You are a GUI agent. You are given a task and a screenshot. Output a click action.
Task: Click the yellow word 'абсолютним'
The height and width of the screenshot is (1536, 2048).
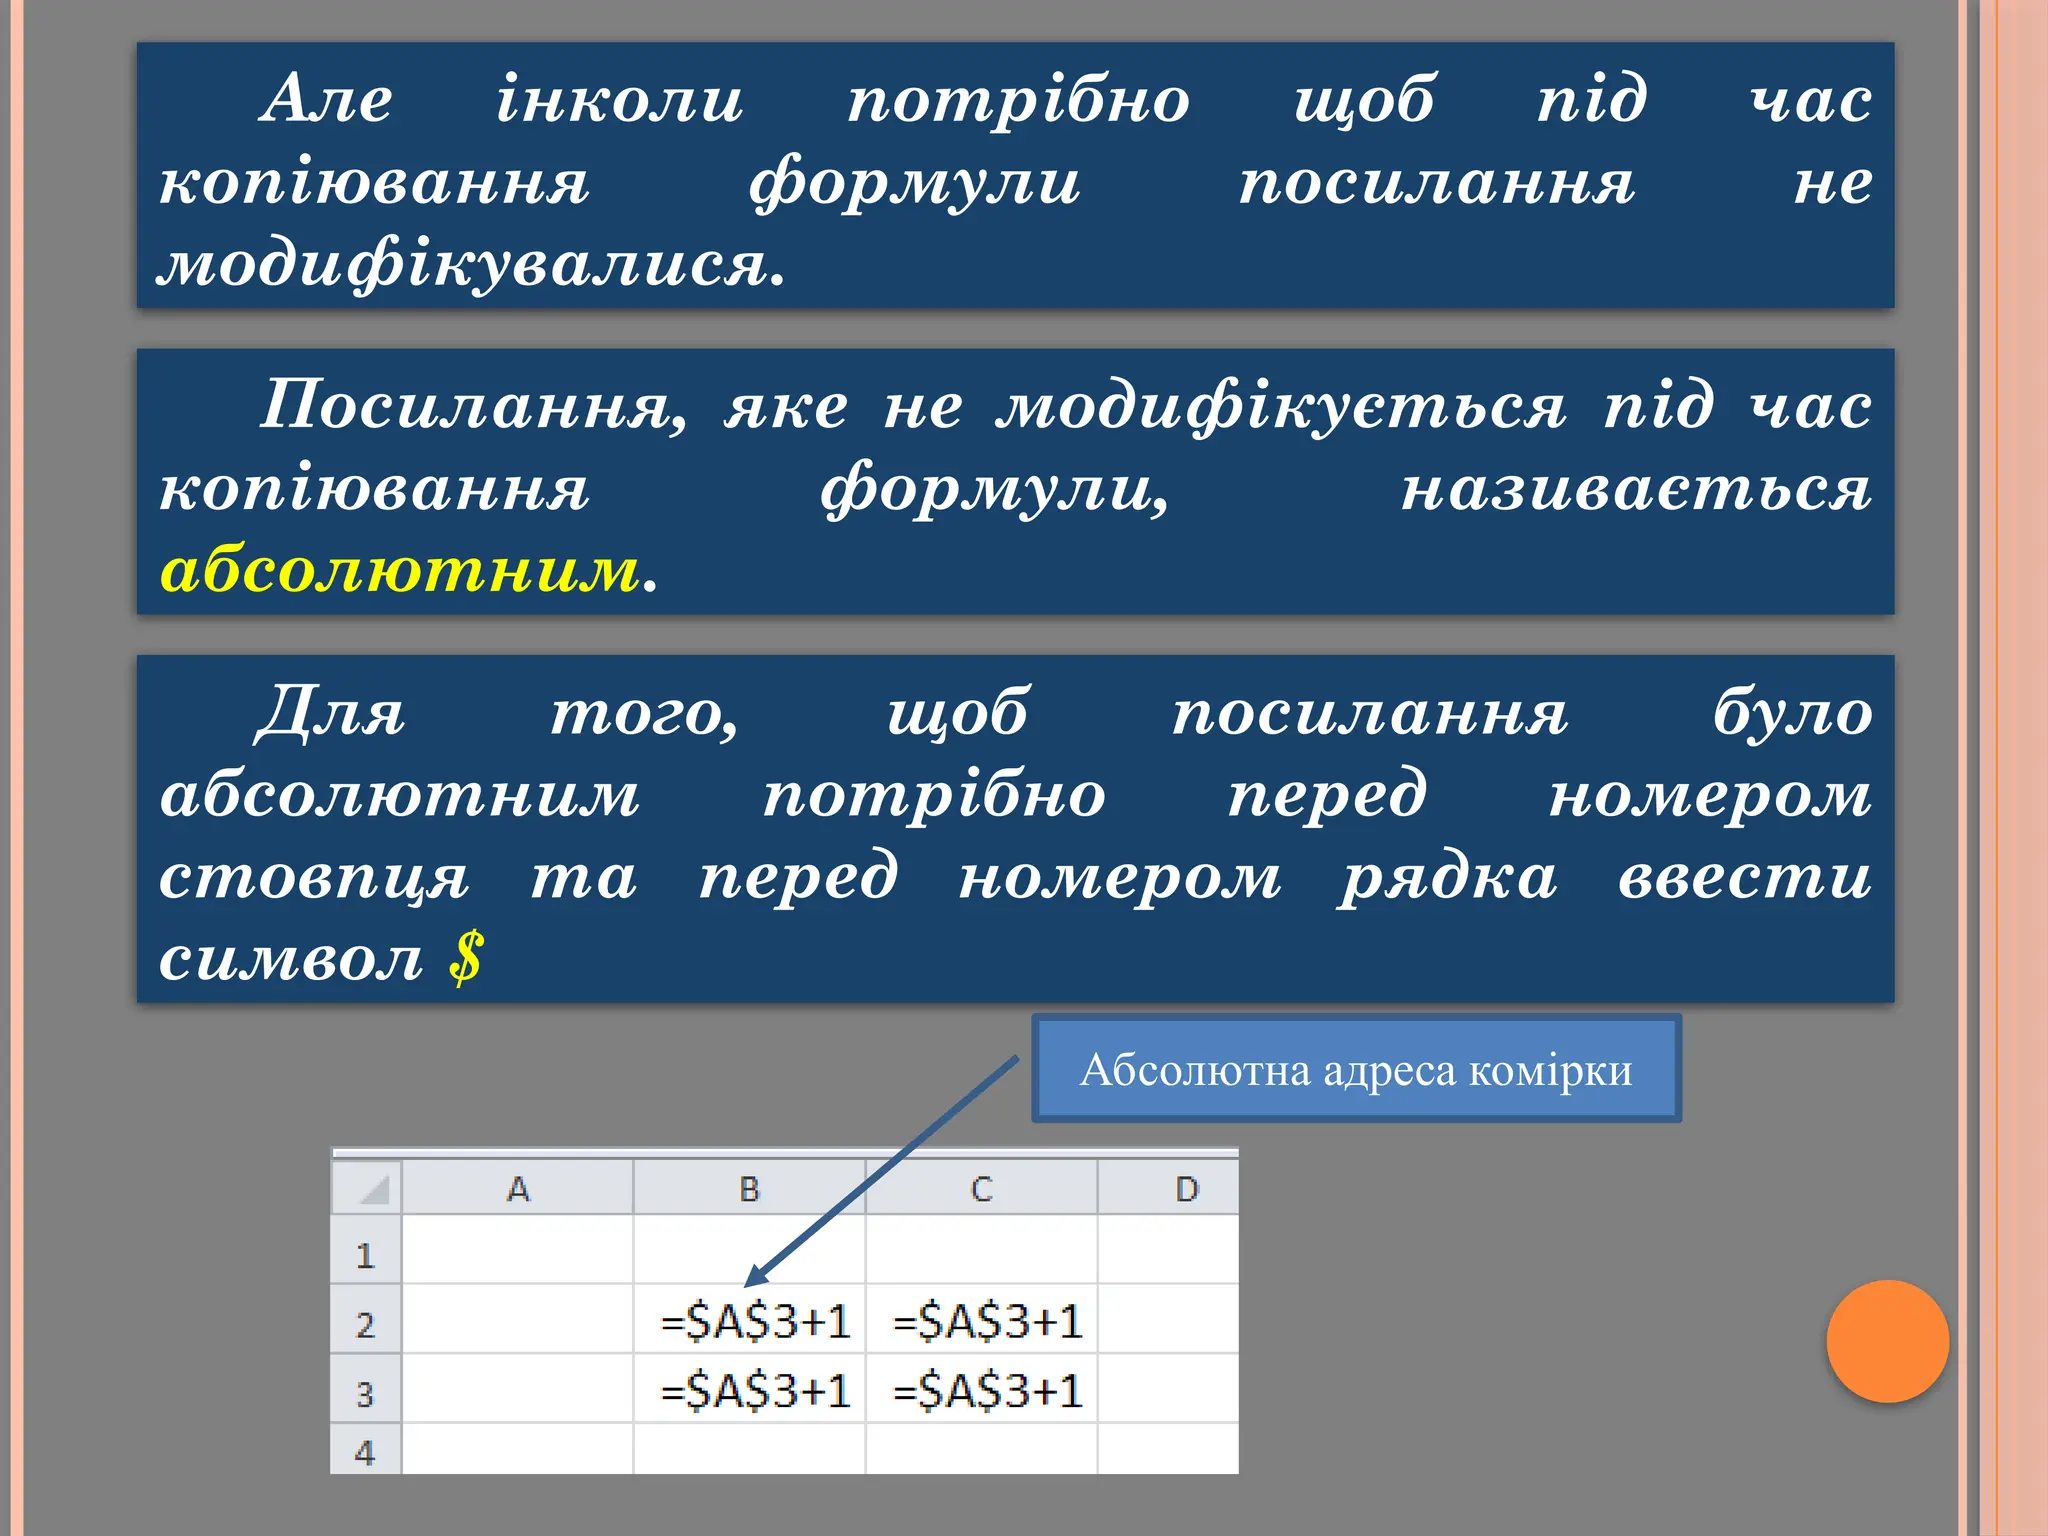[x=400, y=571]
